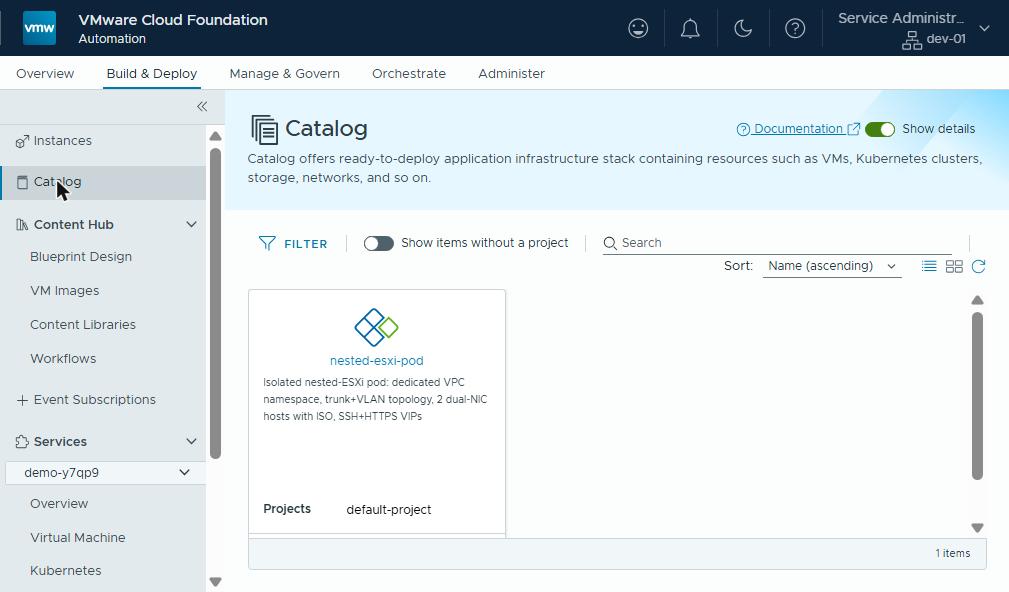1009x592 pixels.
Task: Select the Build & Deploy tab
Action: 152,73
